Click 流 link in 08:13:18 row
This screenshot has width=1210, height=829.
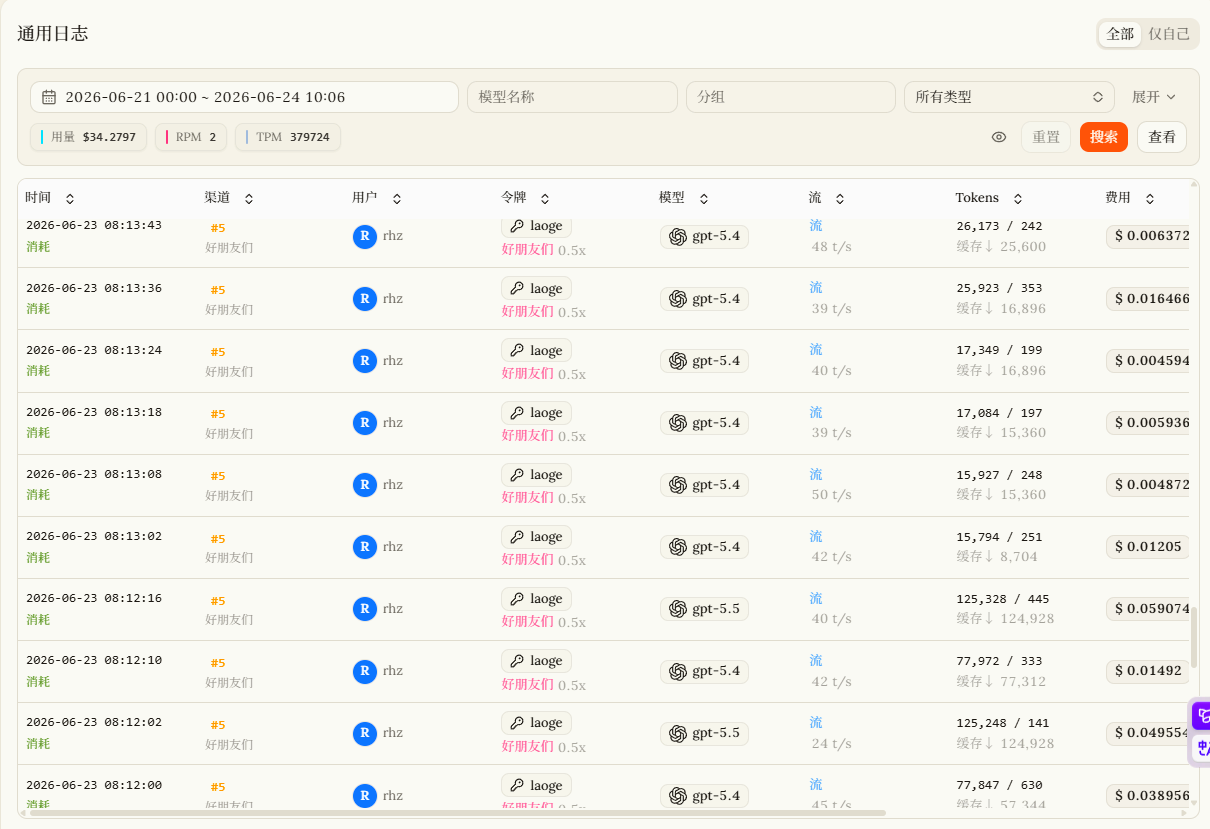pyautogui.click(x=816, y=412)
